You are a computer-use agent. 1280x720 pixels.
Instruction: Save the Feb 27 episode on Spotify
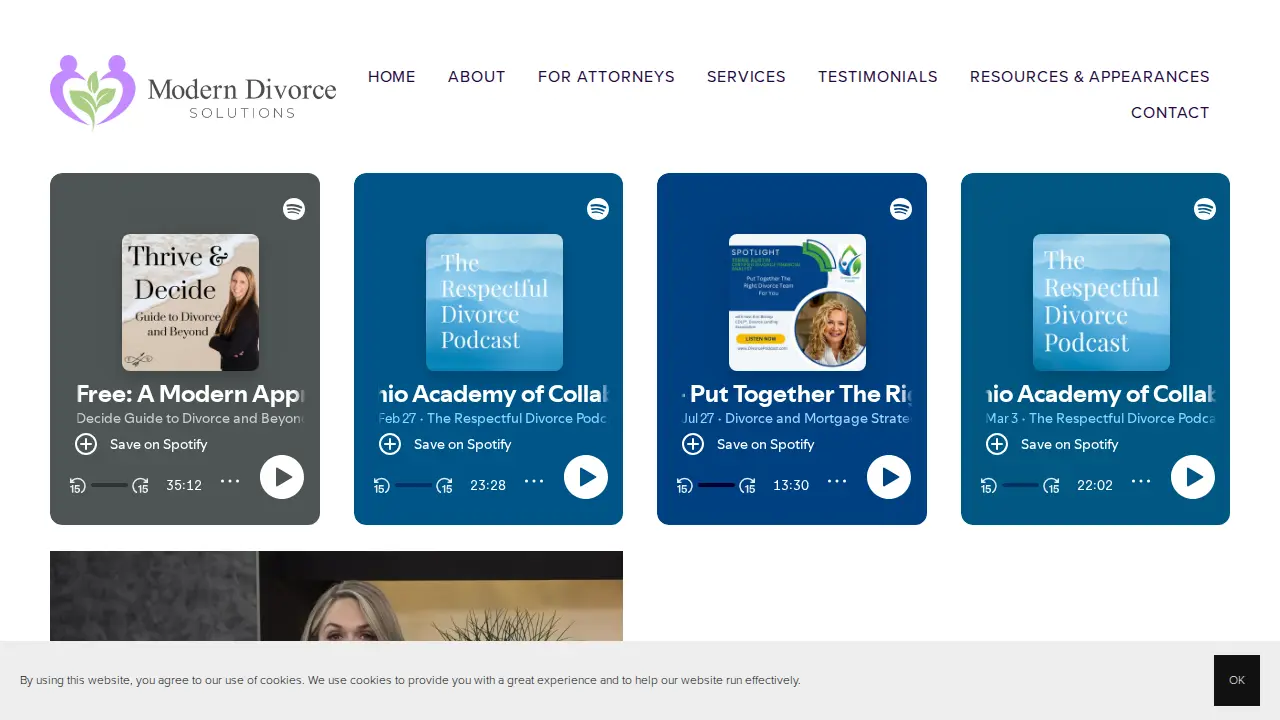pos(445,444)
